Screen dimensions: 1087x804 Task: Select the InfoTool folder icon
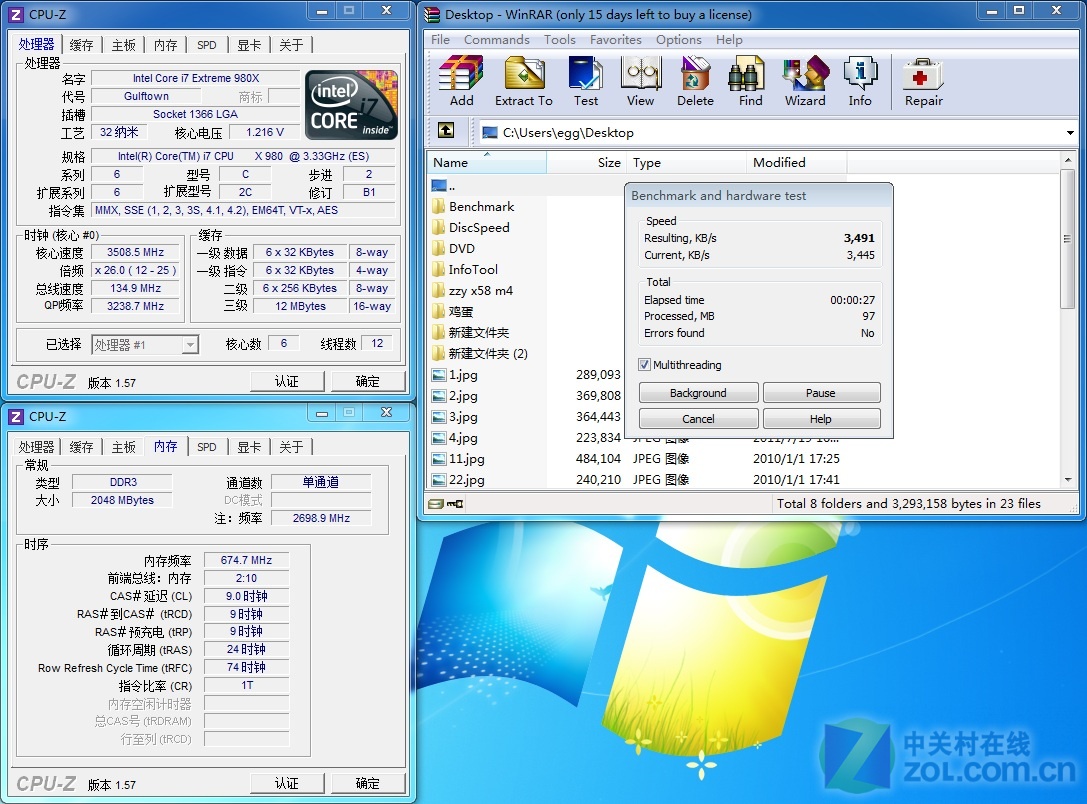tap(438, 270)
